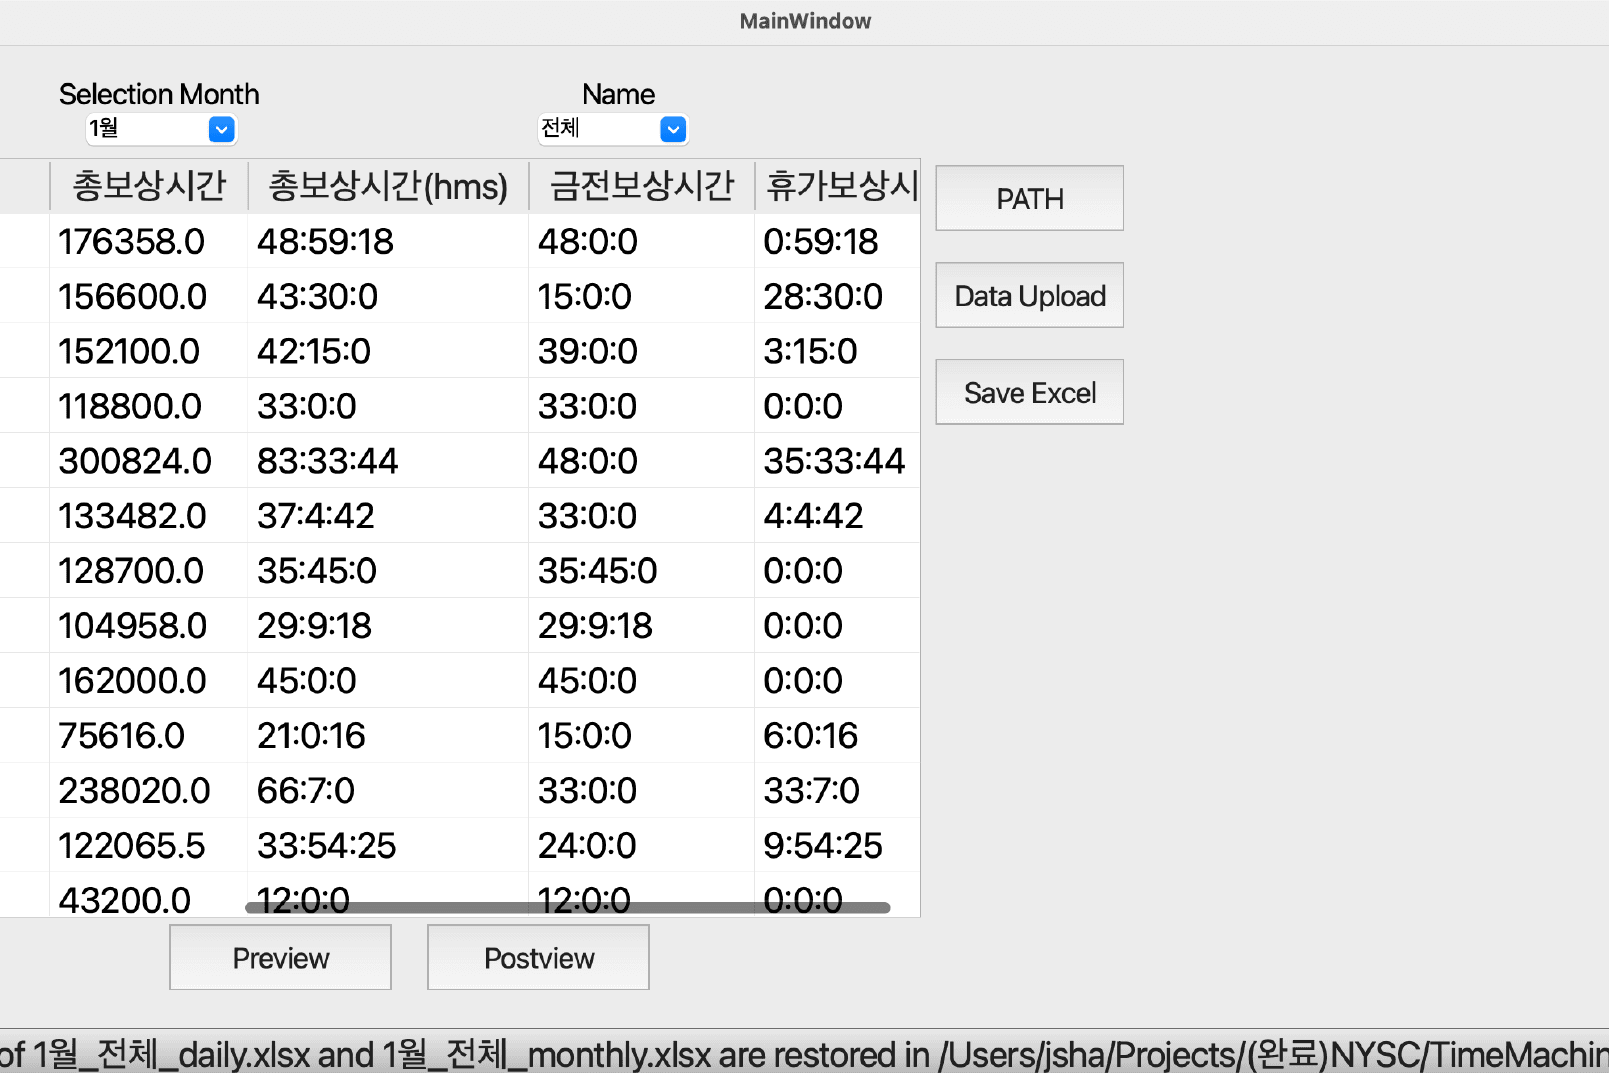
Task: Select cell 122065.5
Action: pos(149,846)
